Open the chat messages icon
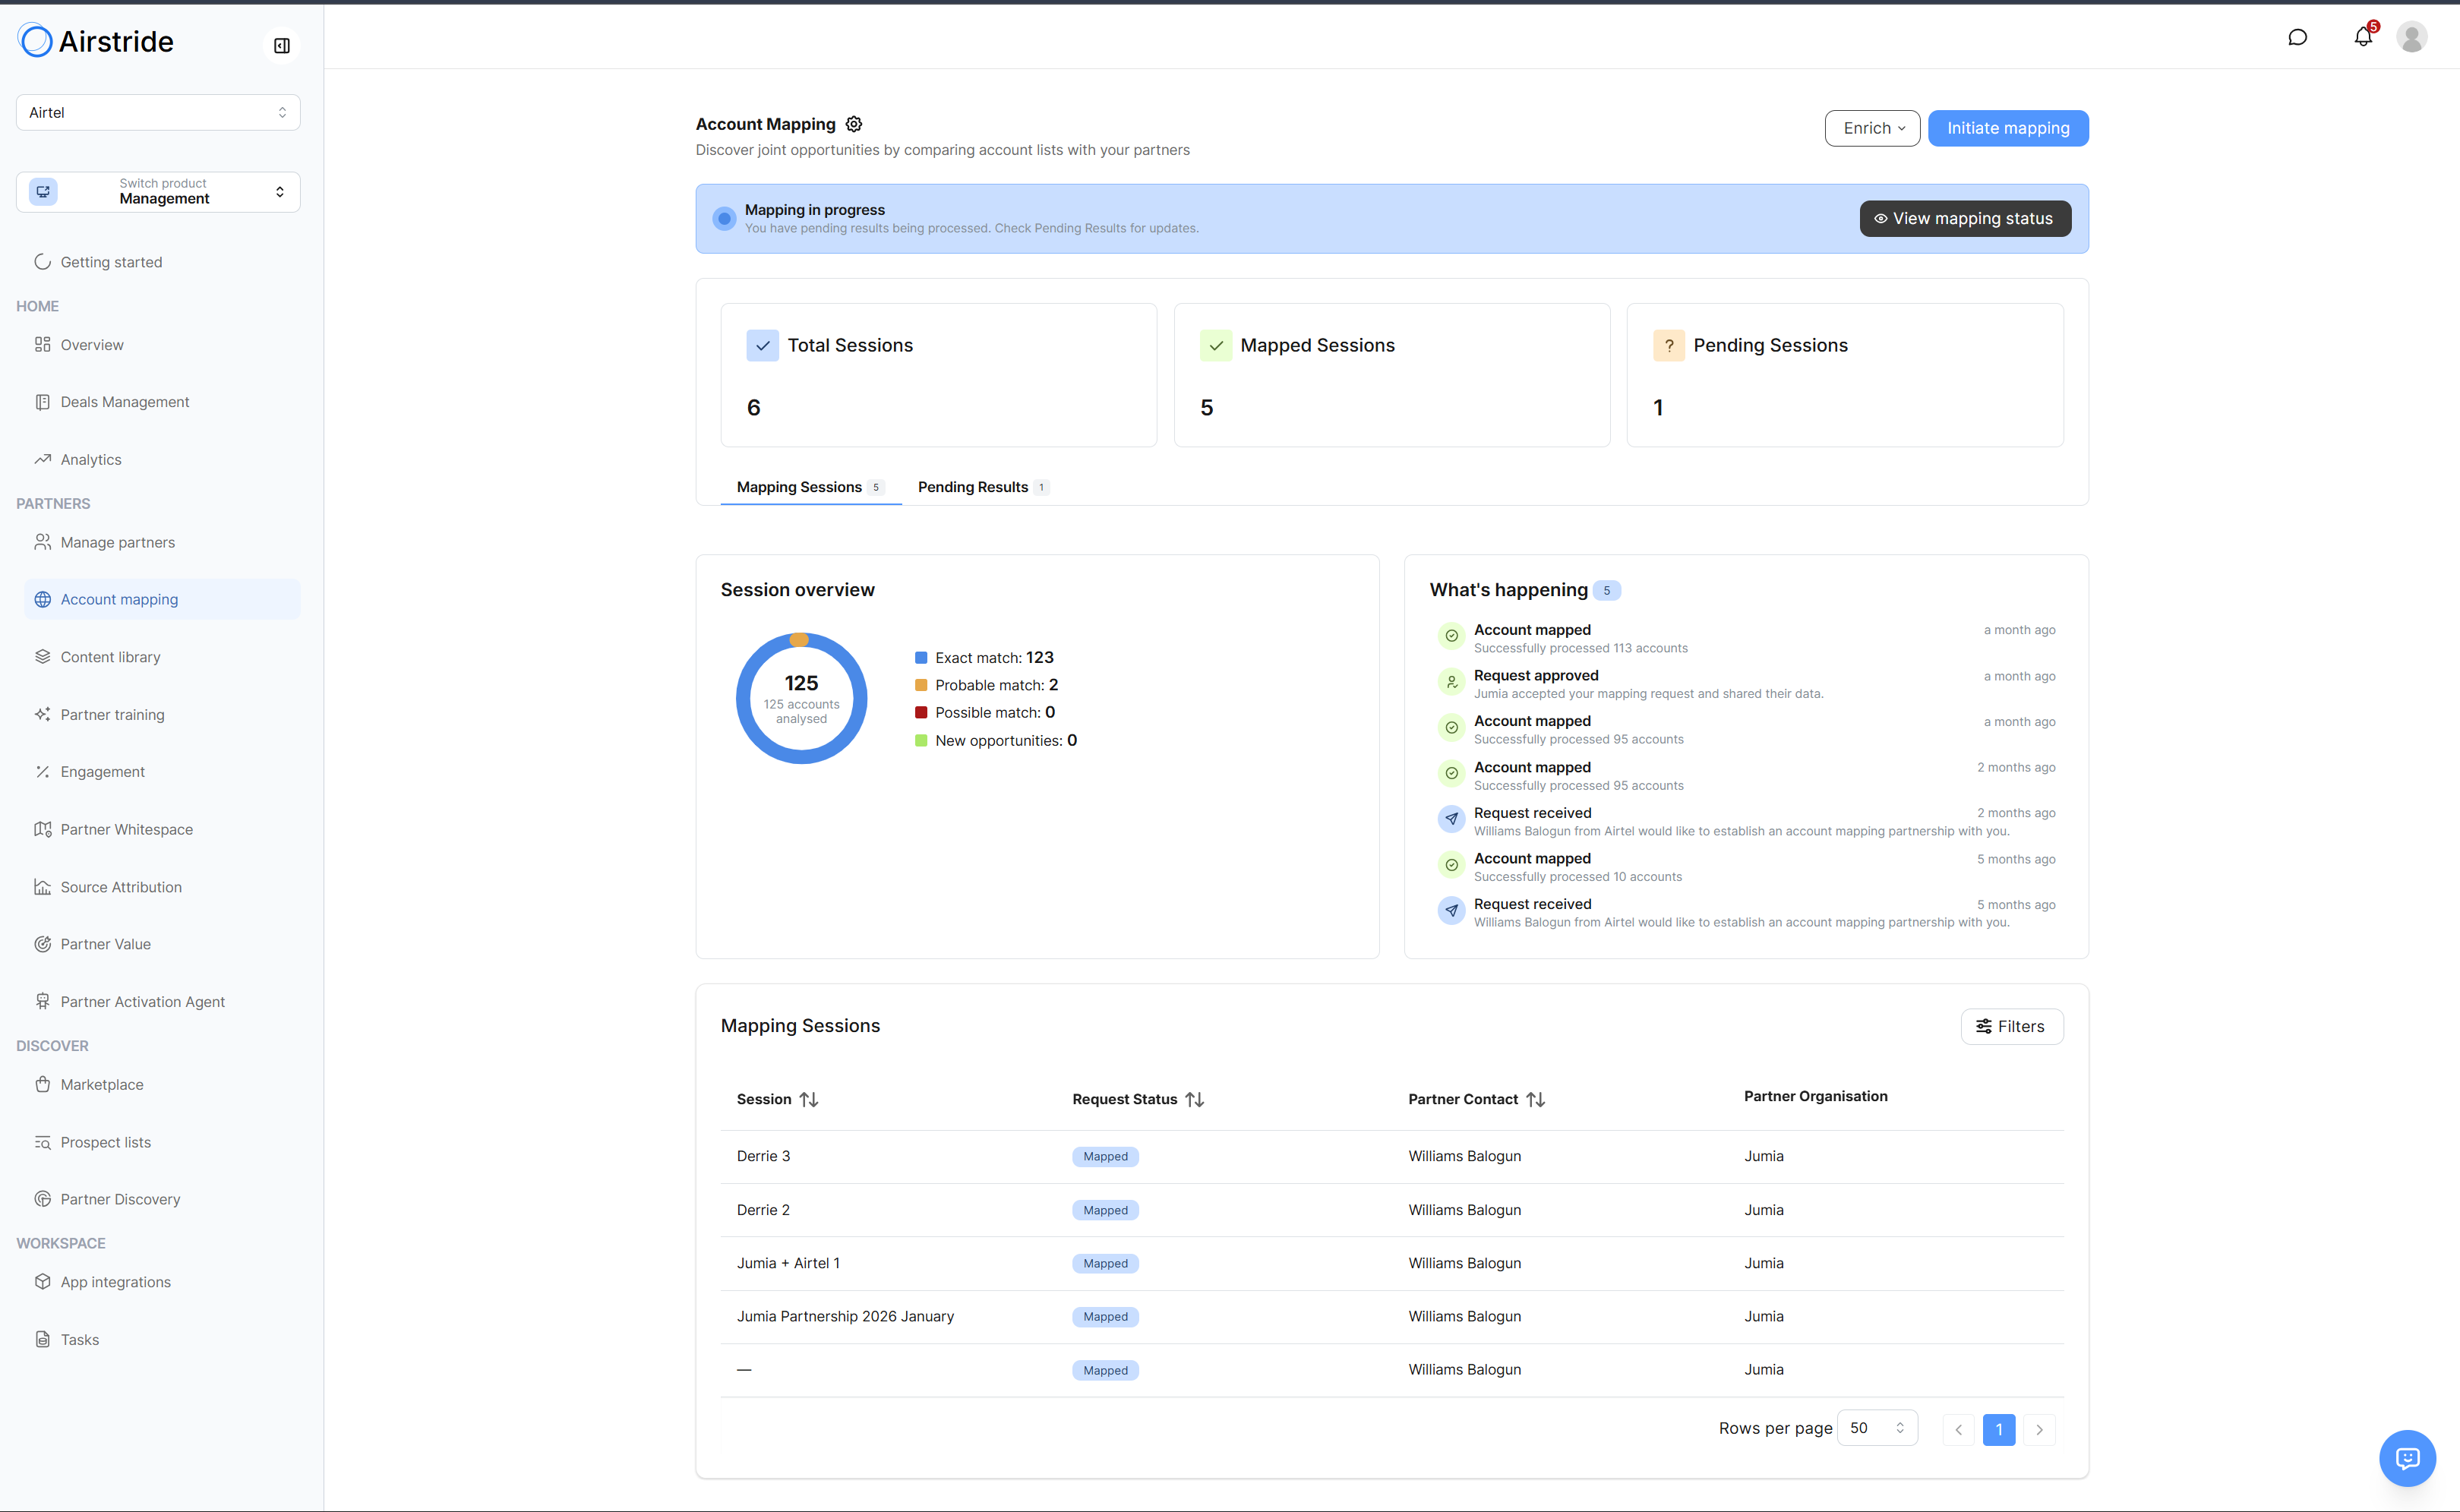2460x1512 pixels. [x=2298, y=37]
